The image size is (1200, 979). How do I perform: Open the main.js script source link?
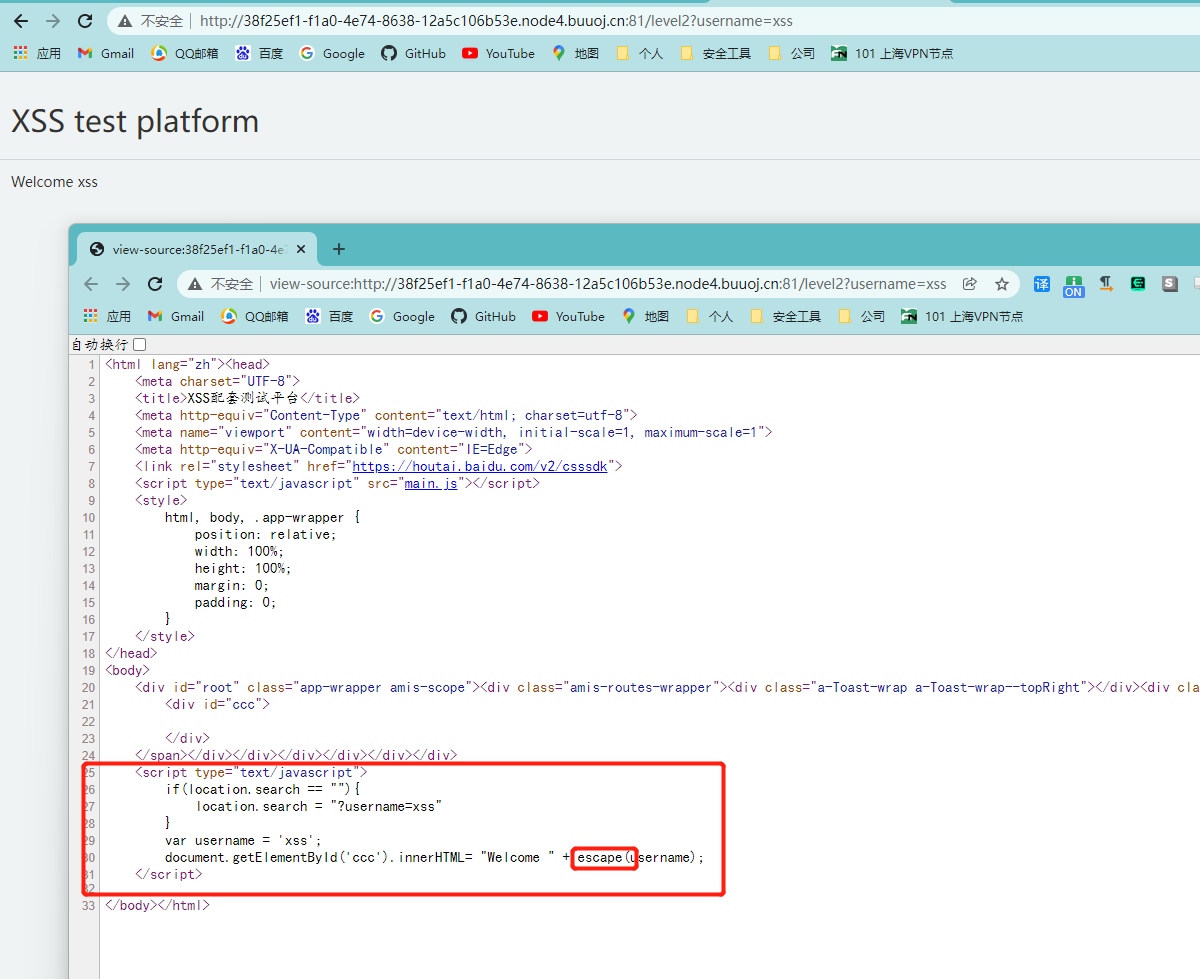pos(430,483)
